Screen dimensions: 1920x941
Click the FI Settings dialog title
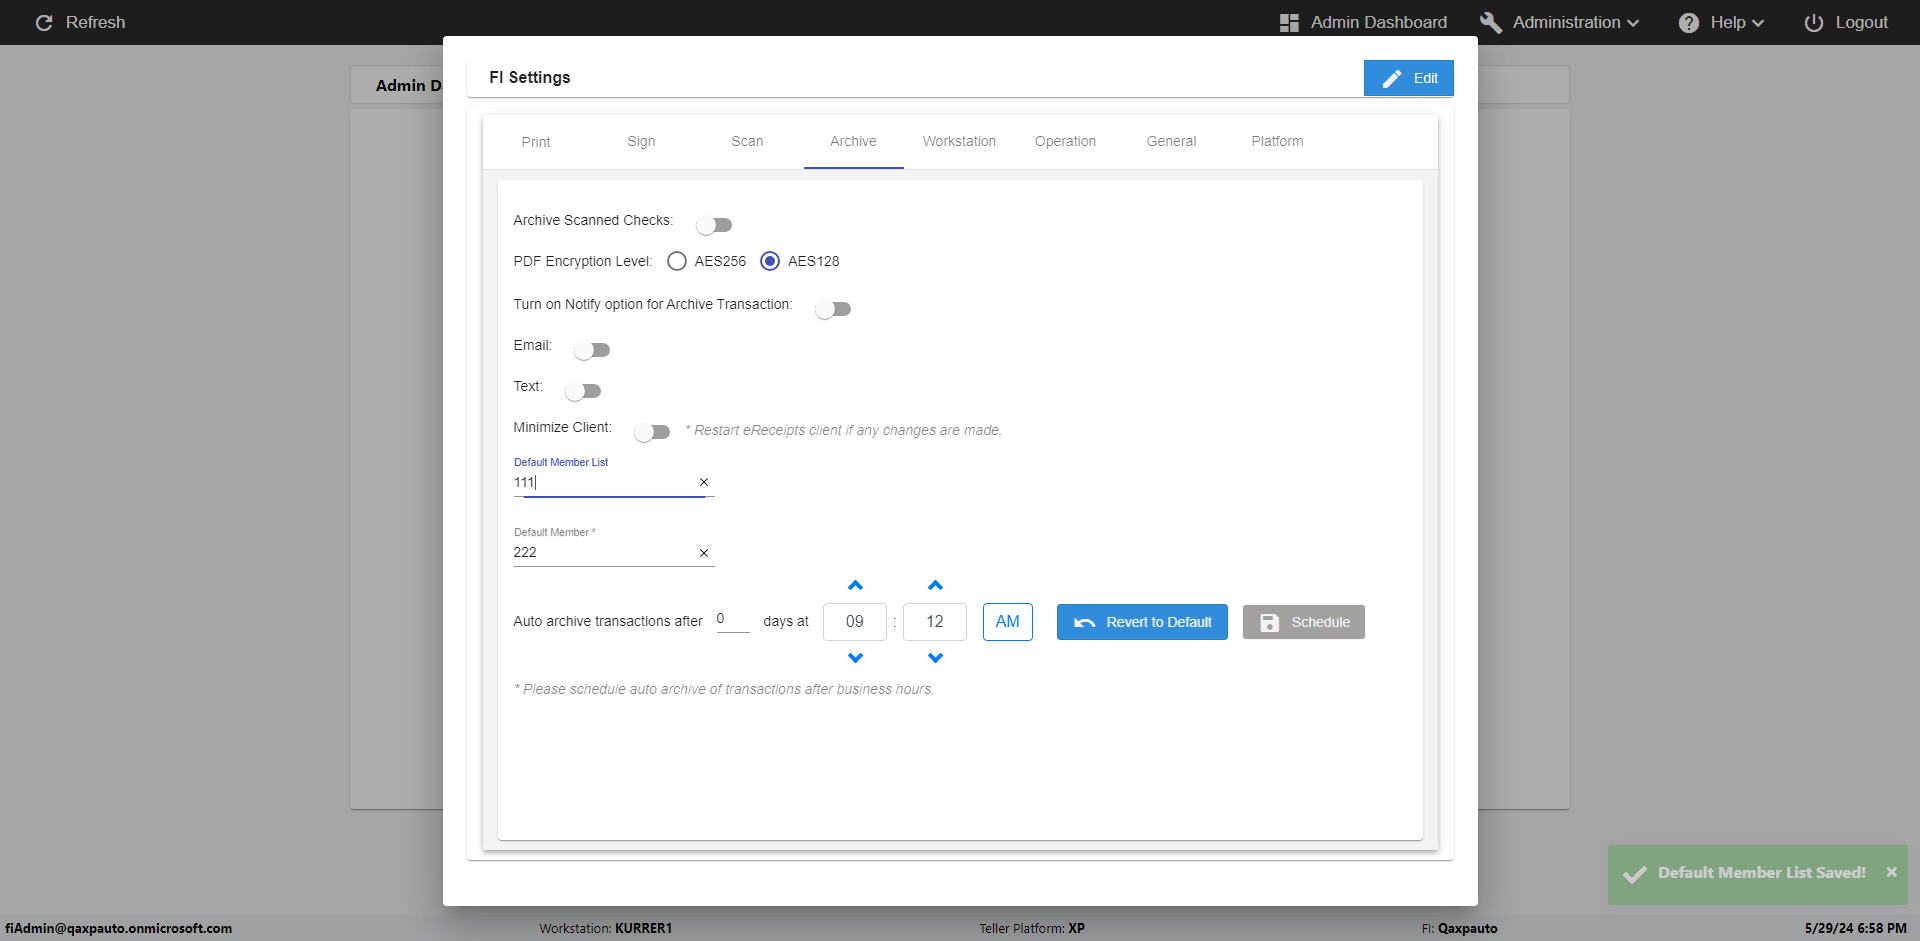tap(530, 78)
